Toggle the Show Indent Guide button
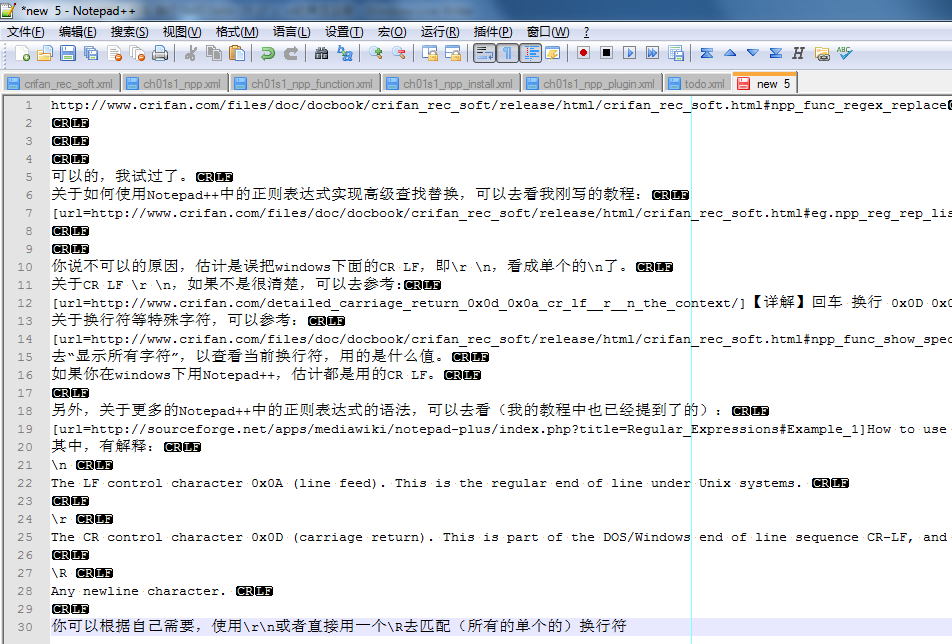 tap(530, 53)
